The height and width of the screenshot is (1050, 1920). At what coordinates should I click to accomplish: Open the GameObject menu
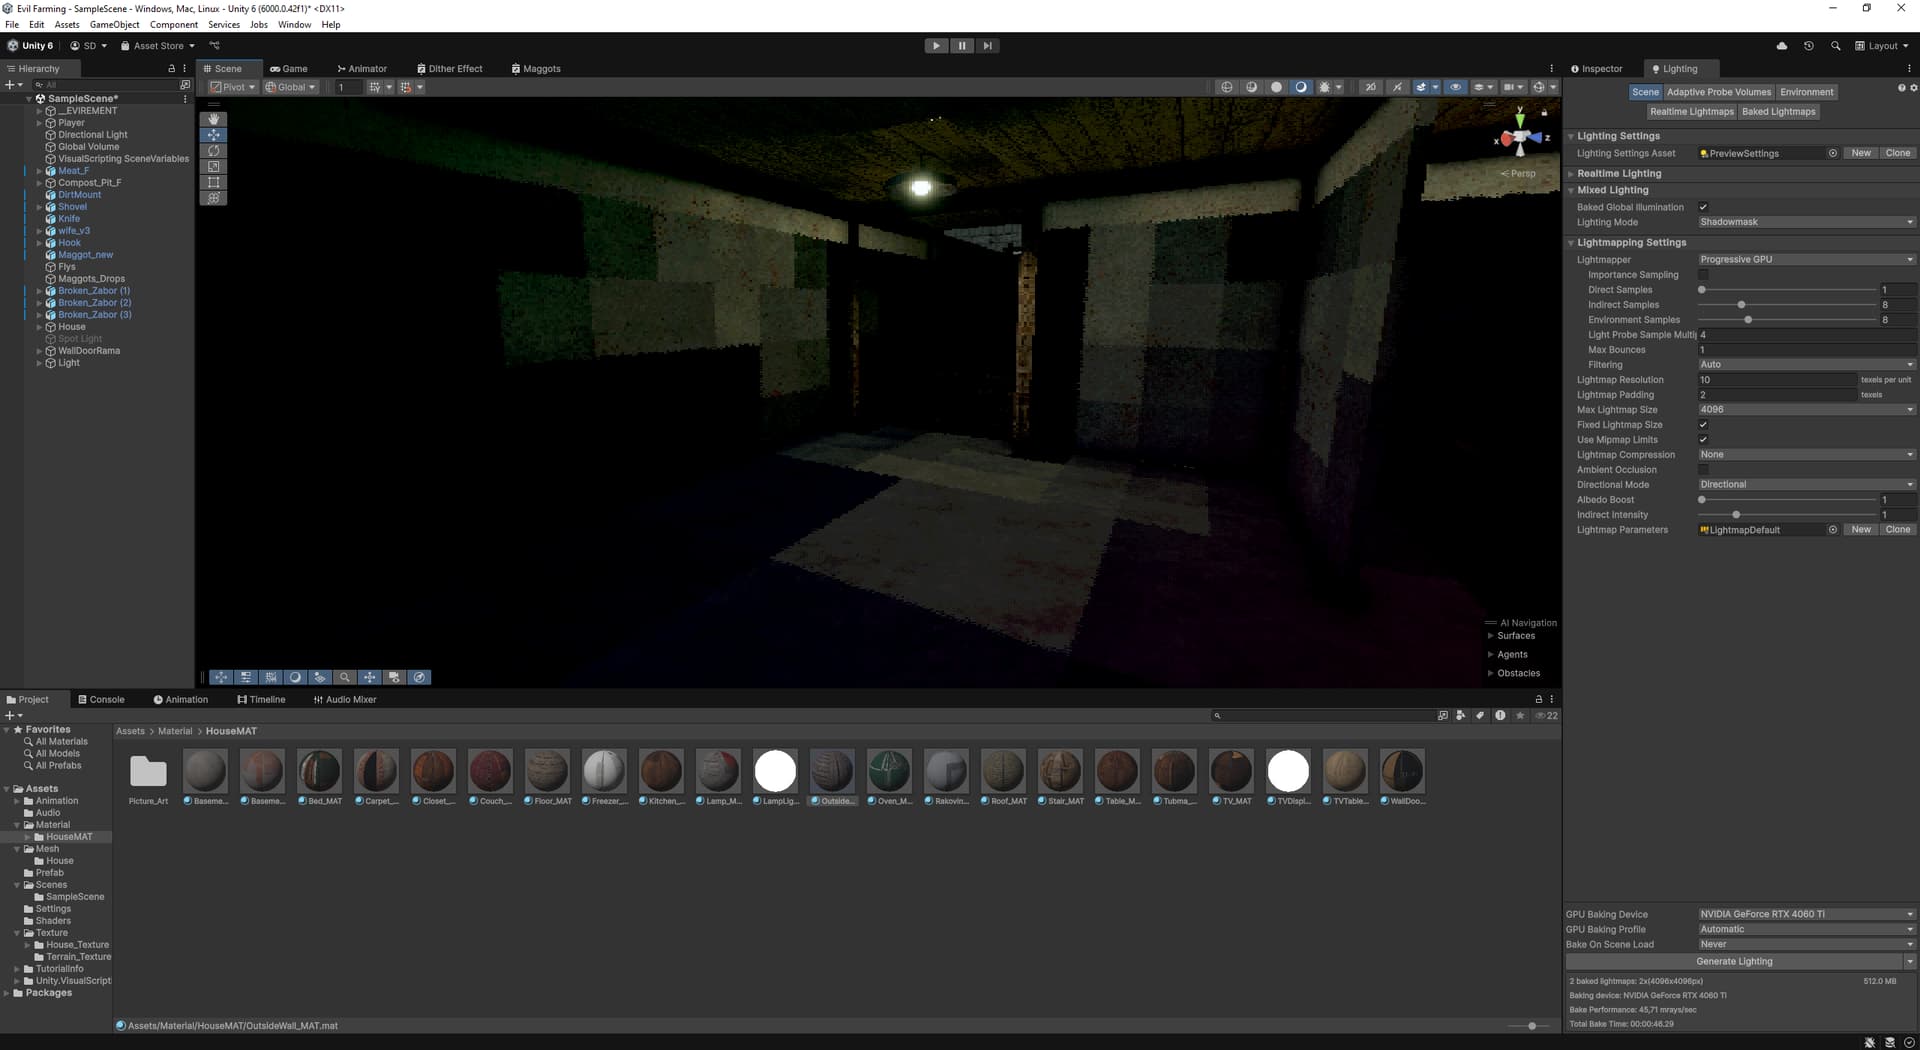tap(113, 24)
